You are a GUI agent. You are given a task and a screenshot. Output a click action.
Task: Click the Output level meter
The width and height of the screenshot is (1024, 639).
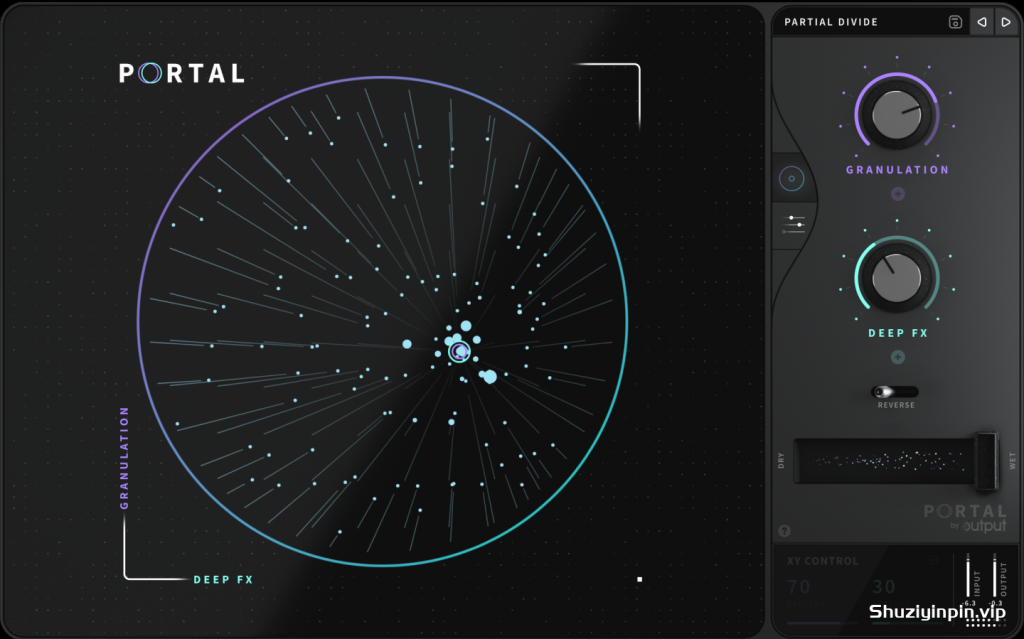click(995, 576)
